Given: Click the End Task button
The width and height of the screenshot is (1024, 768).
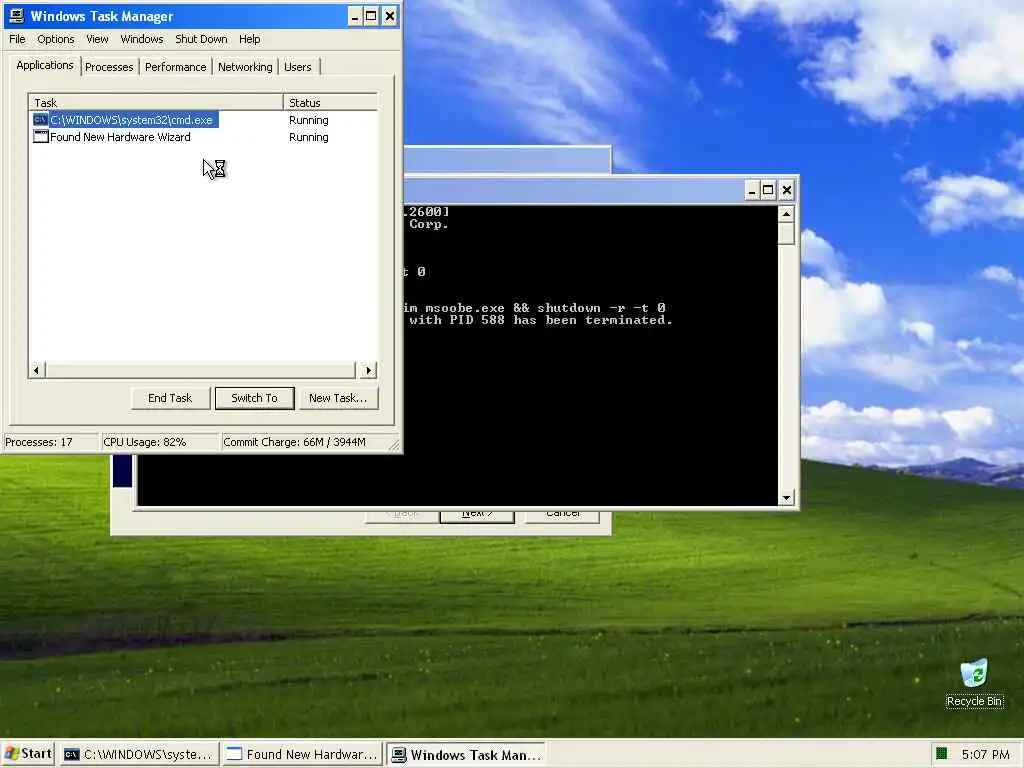Looking at the screenshot, I should tap(170, 398).
